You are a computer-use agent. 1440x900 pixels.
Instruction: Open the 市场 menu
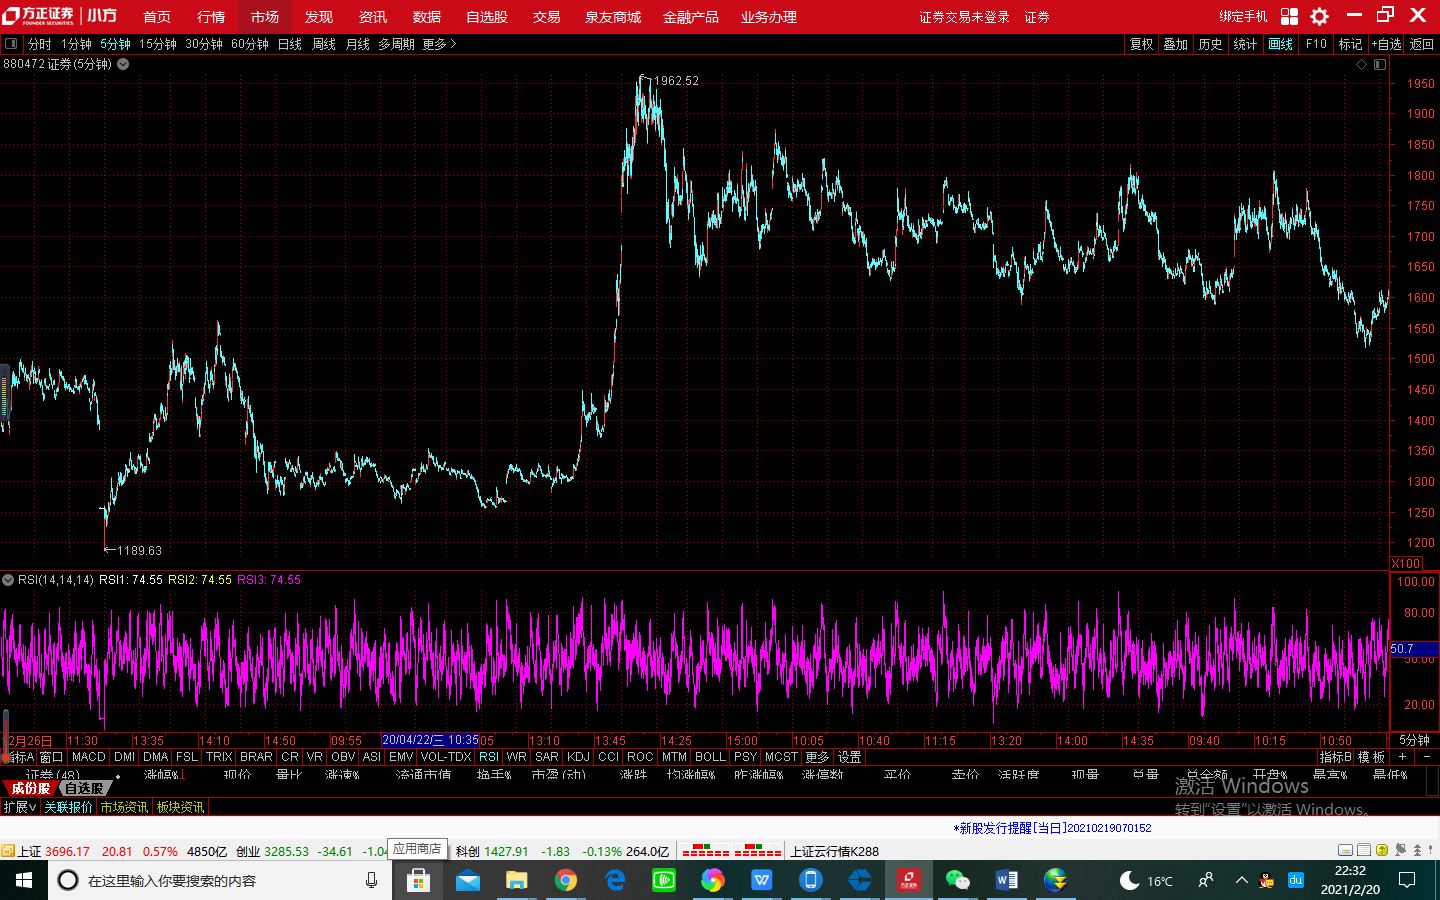click(x=265, y=17)
